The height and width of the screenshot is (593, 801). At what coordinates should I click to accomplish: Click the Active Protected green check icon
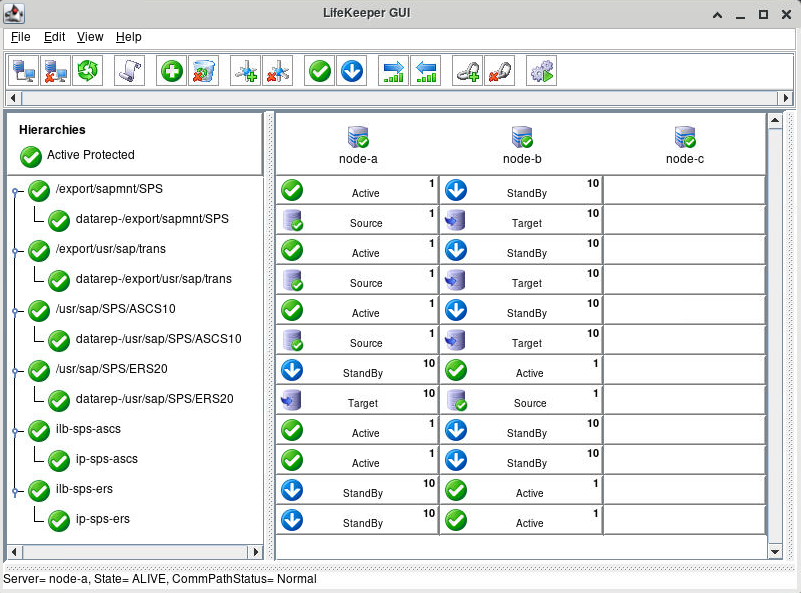(x=31, y=157)
